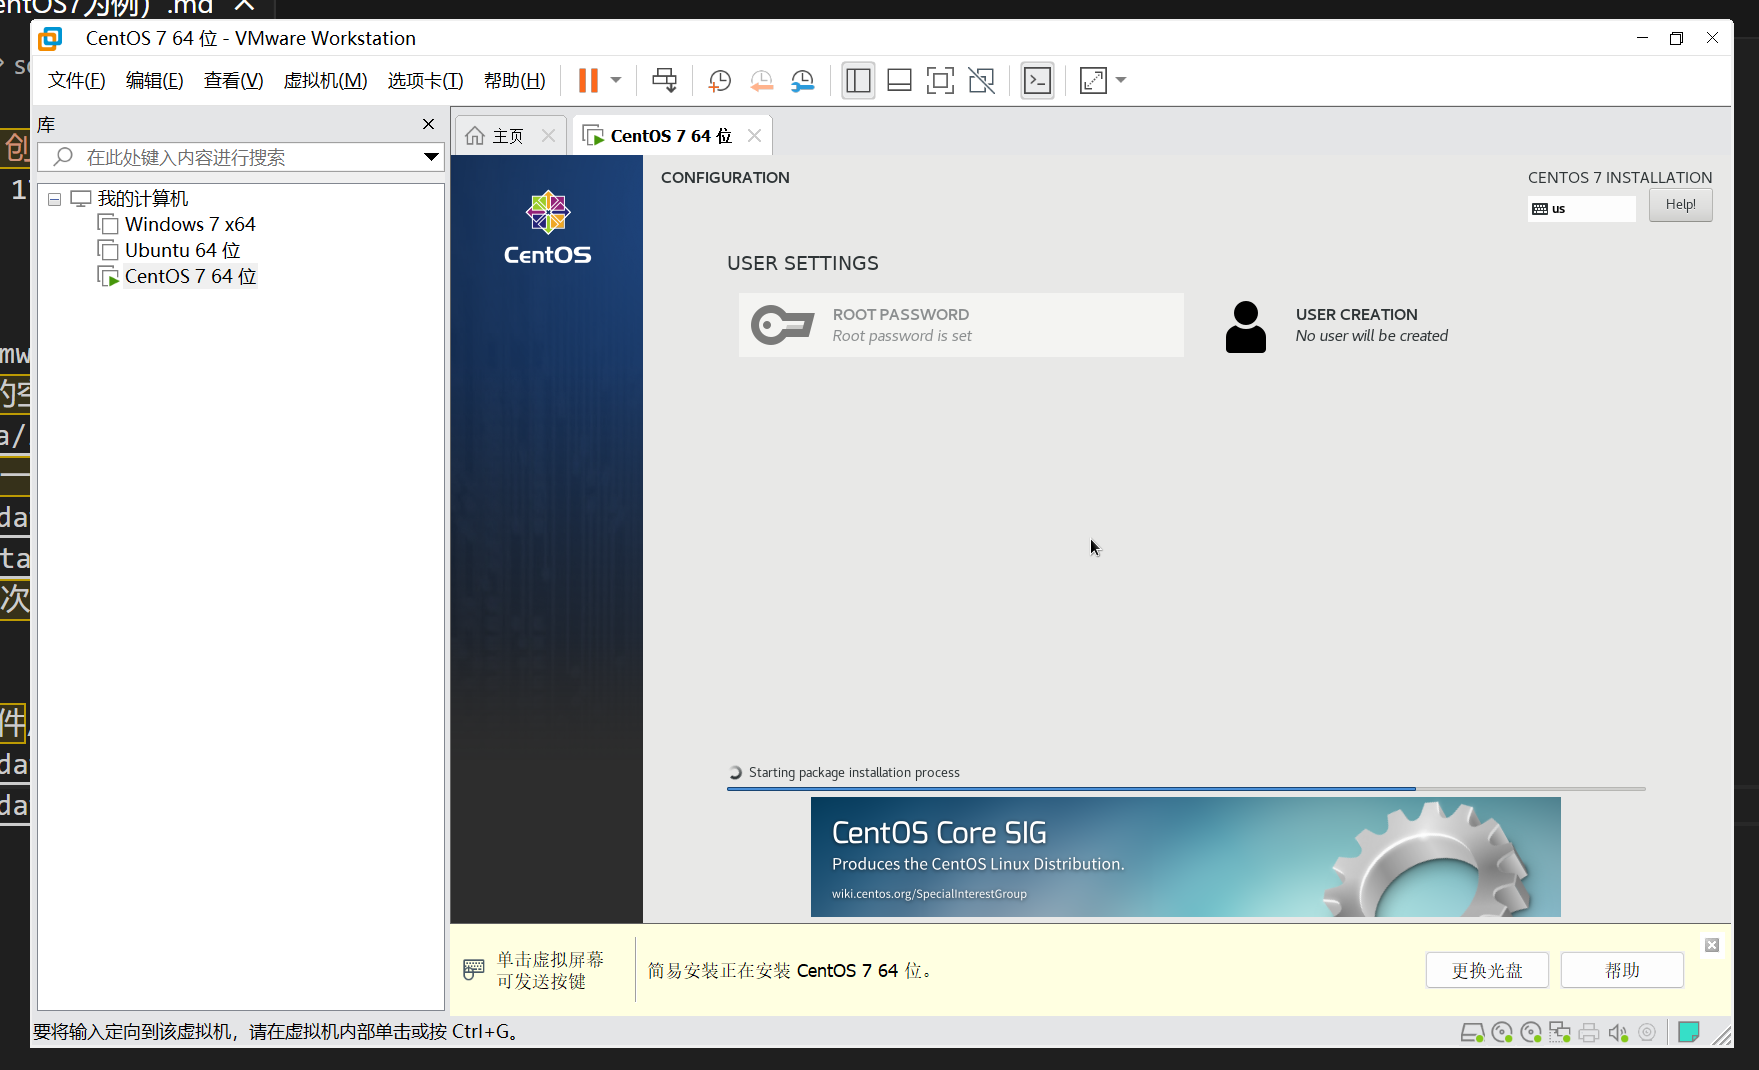The width and height of the screenshot is (1759, 1070).
Task: Open the 文件(F) menu
Action: click(77, 80)
